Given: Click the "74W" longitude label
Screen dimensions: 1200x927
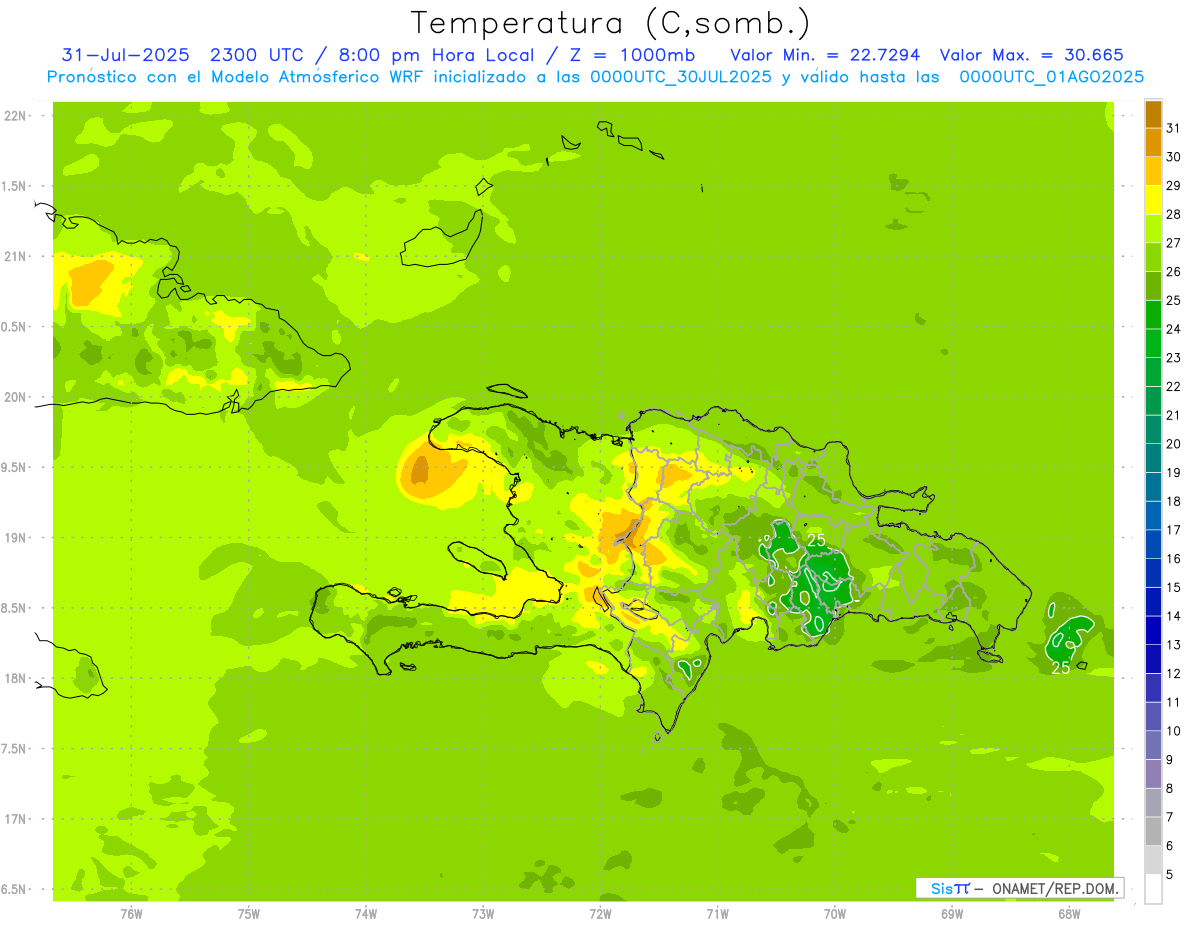Looking at the screenshot, I should coord(366,913).
